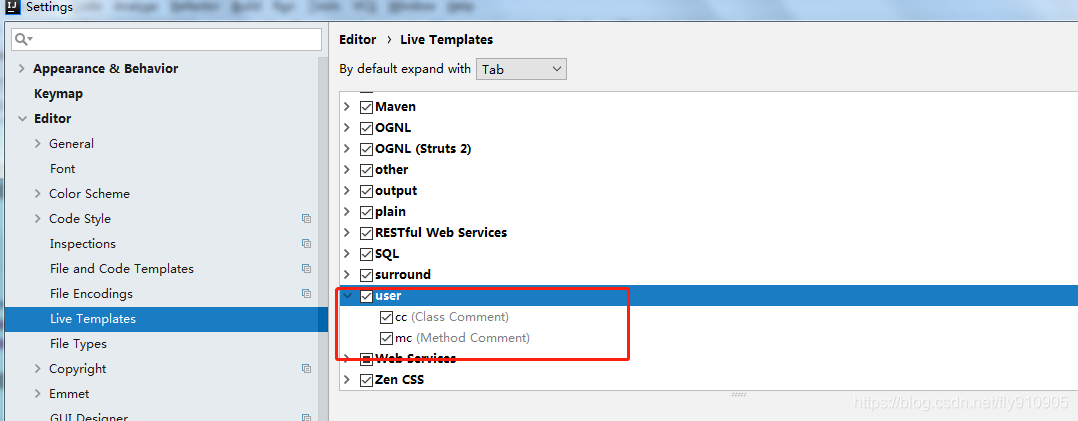
Task: Click project-level icon beside File Encodings
Action: tap(306, 294)
